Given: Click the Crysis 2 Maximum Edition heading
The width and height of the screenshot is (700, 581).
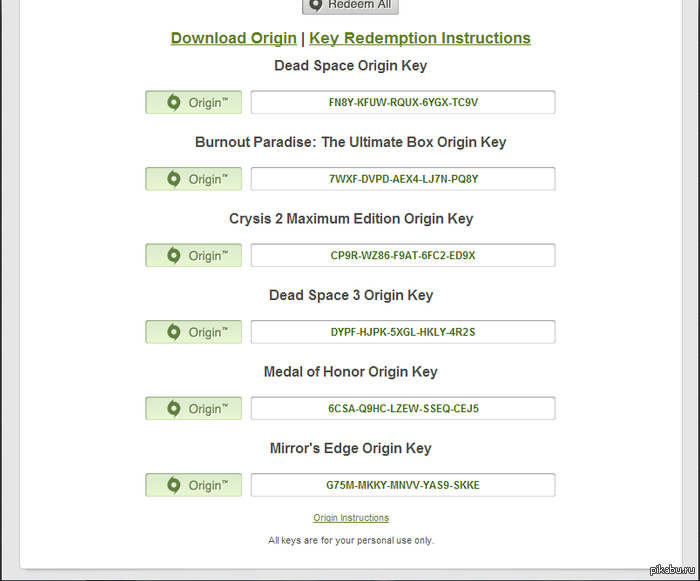Looking at the screenshot, I should tap(351, 219).
